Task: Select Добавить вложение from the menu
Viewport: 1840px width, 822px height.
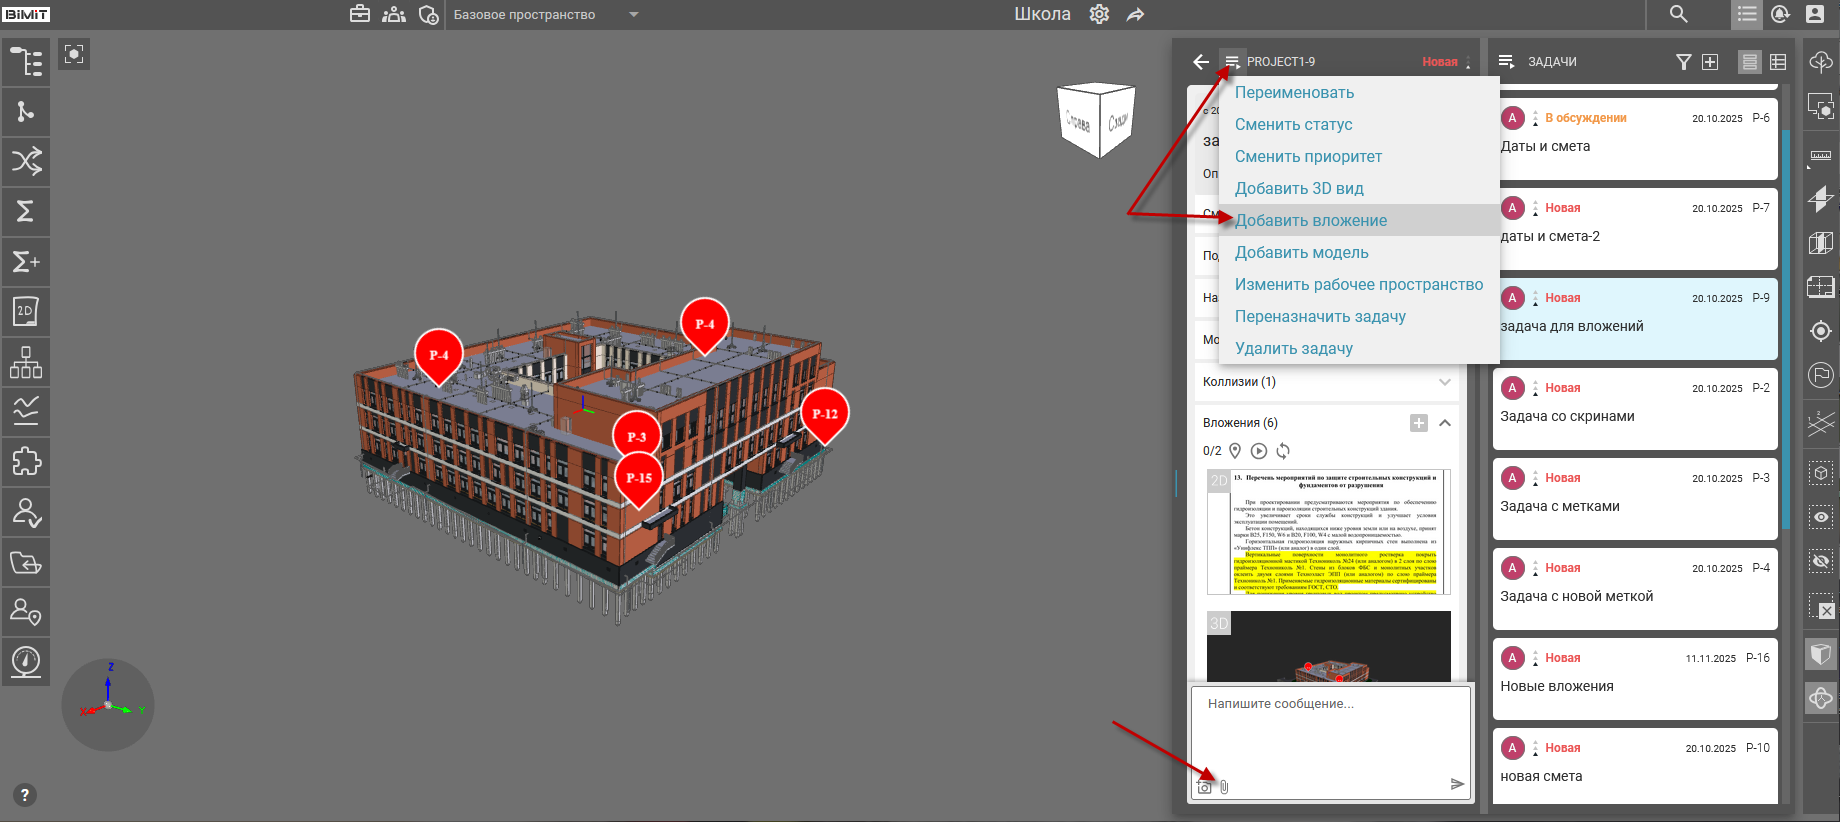Action: point(1310,221)
